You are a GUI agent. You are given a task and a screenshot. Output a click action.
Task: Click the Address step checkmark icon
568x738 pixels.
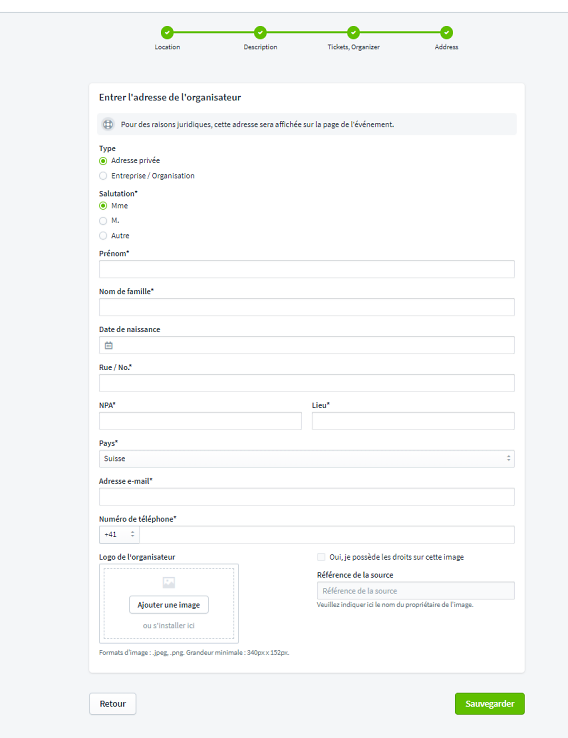(447, 32)
